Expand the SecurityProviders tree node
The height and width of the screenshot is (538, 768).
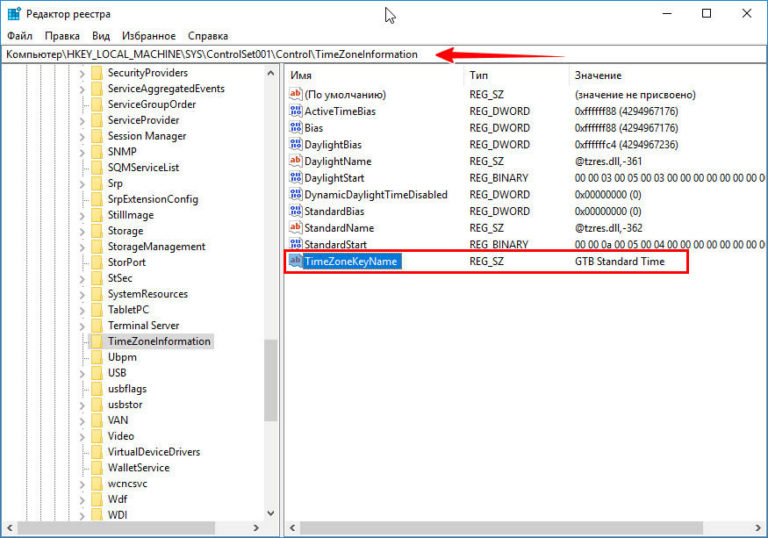coord(81,73)
